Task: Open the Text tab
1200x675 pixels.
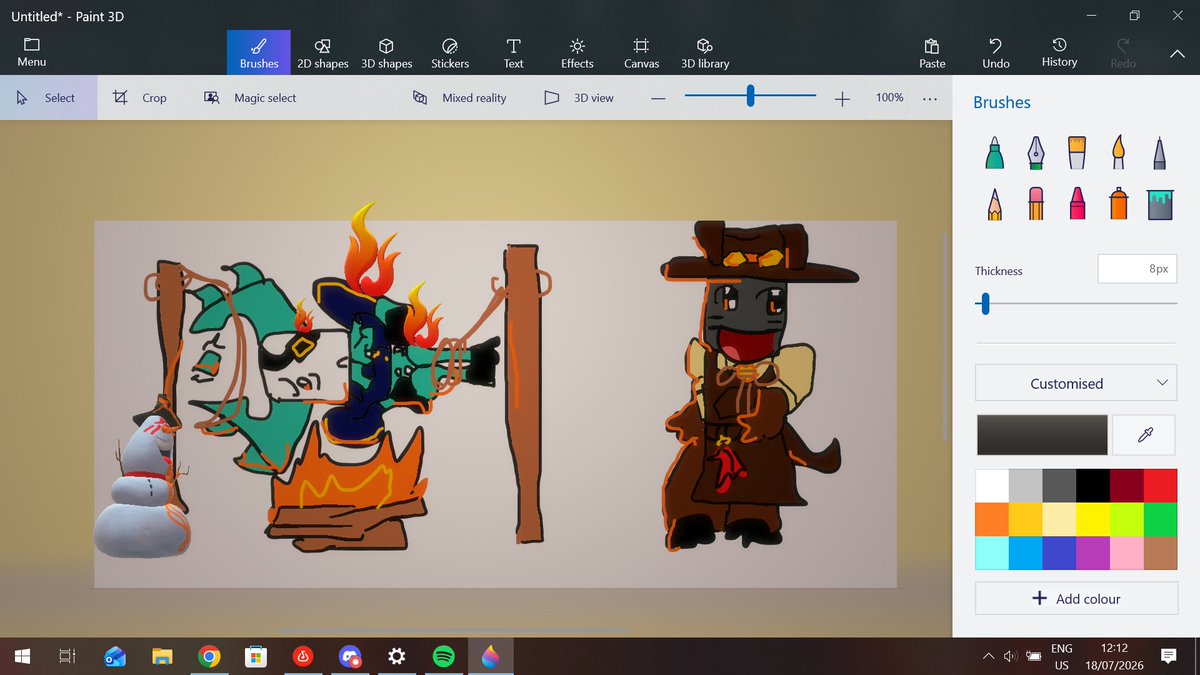Action: pyautogui.click(x=513, y=53)
